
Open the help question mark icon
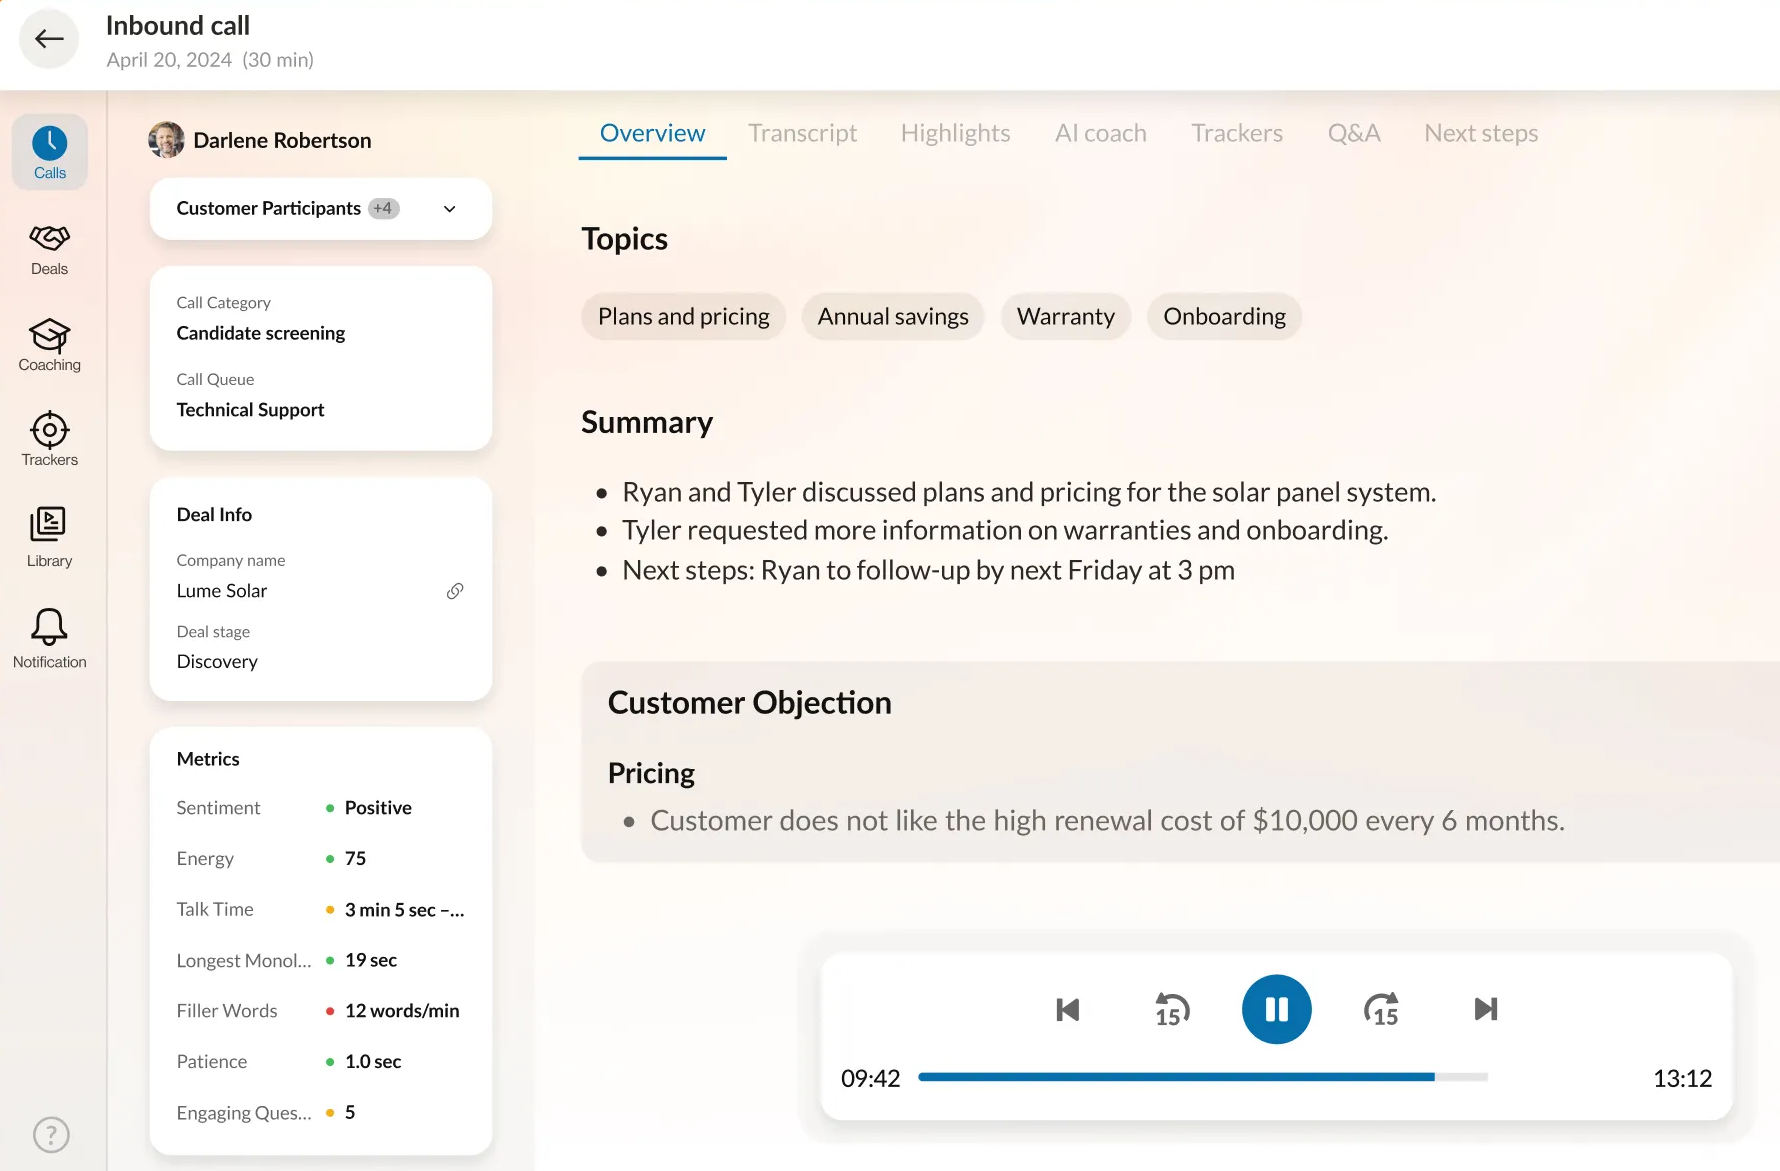click(51, 1134)
